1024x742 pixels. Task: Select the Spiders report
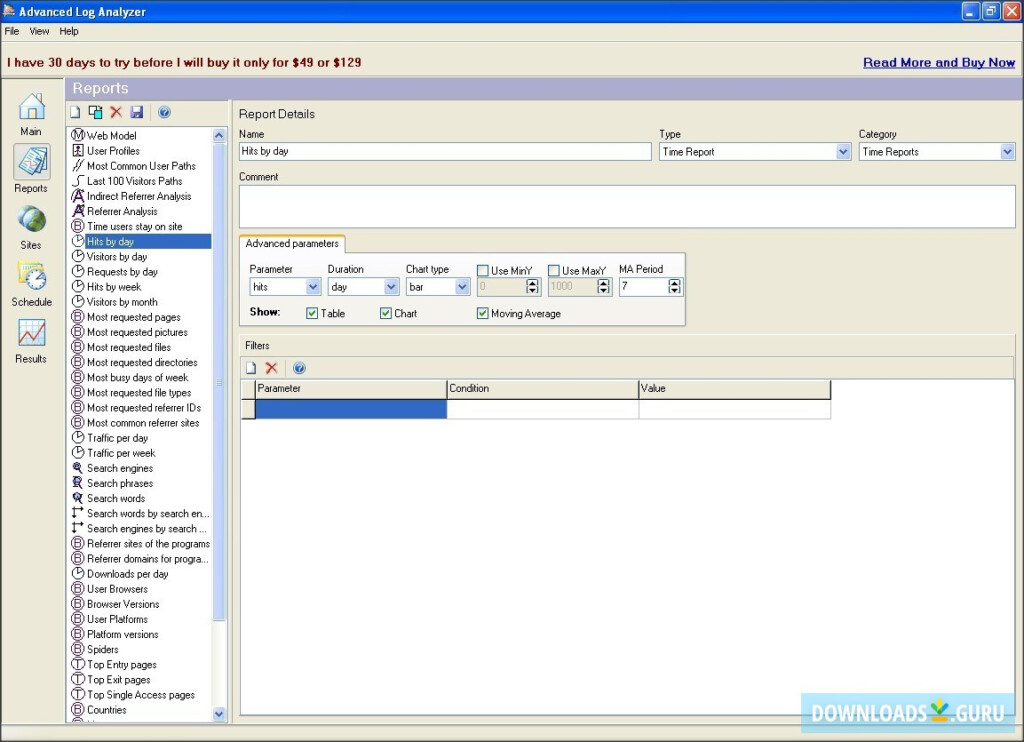tap(103, 649)
